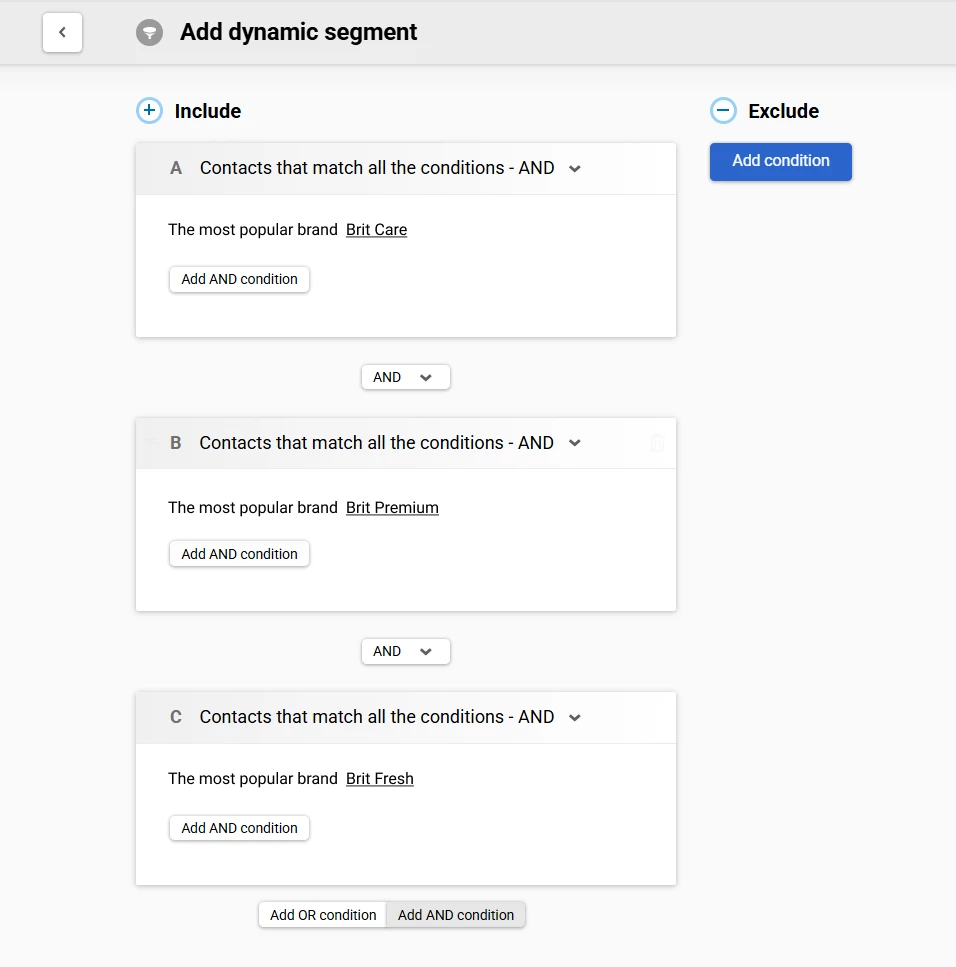The height and width of the screenshot is (967, 956).
Task: Click the bottom Add AND condition group button
Action: 456,915
